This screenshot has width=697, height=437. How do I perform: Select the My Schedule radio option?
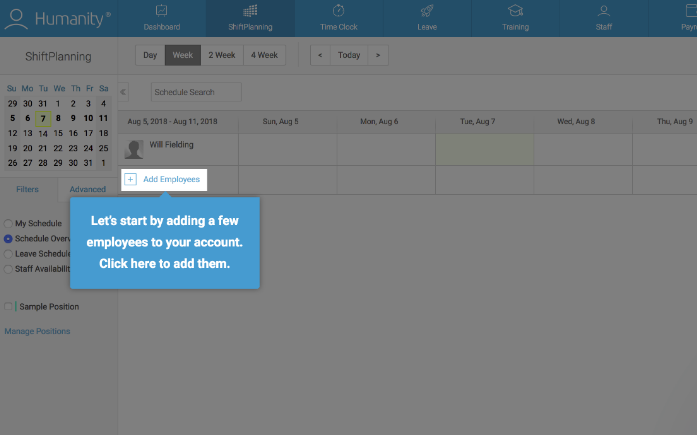[9, 223]
